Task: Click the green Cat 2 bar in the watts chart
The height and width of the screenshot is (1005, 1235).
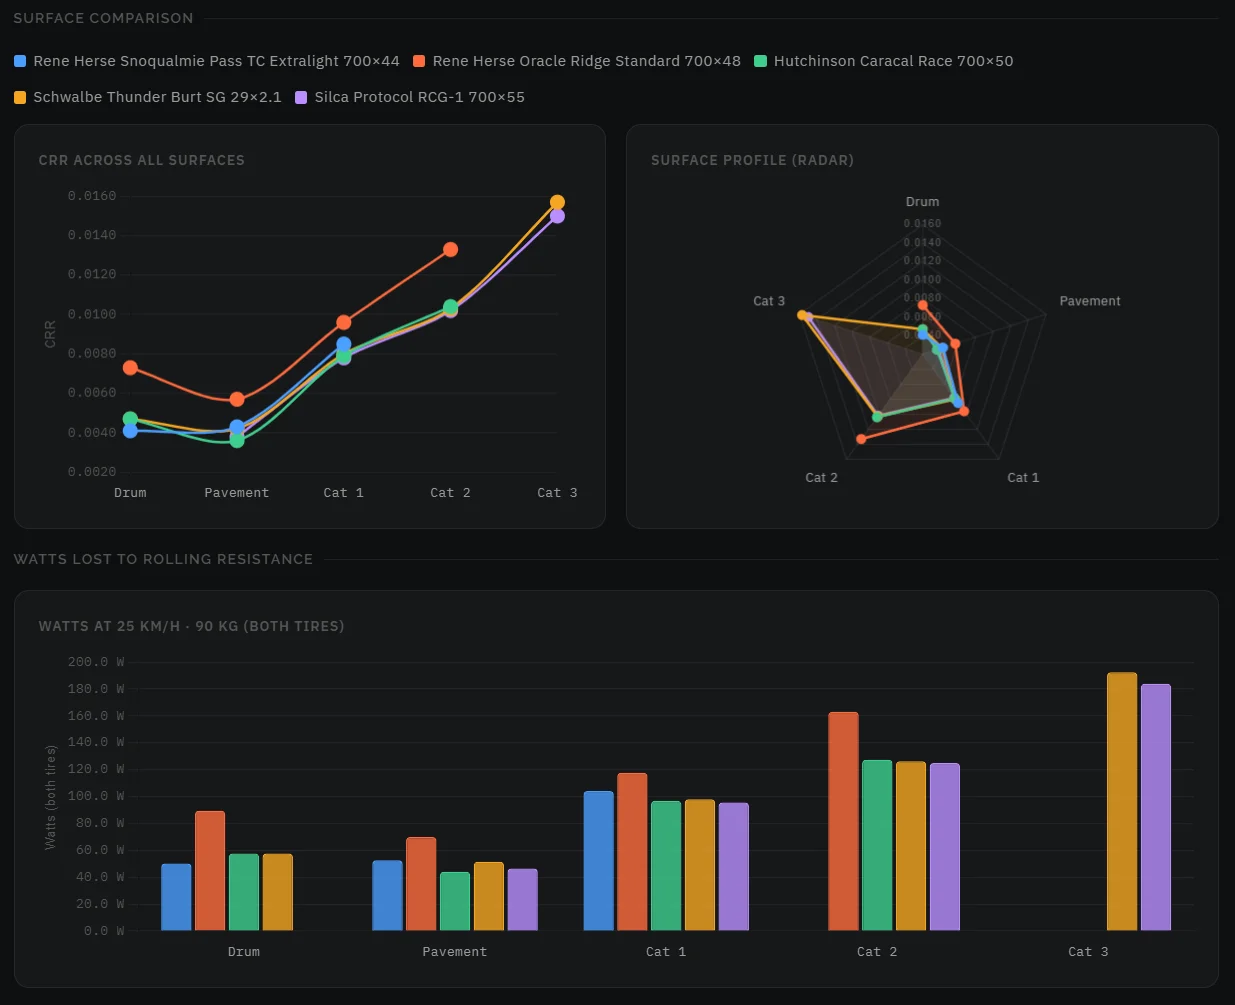Action: click(878, 846)
